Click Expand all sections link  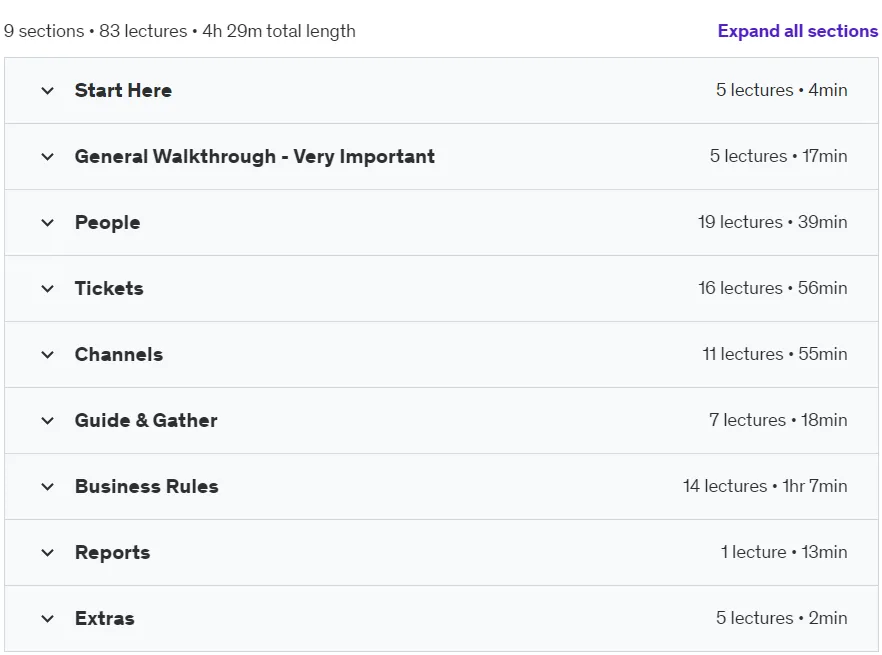798,31
